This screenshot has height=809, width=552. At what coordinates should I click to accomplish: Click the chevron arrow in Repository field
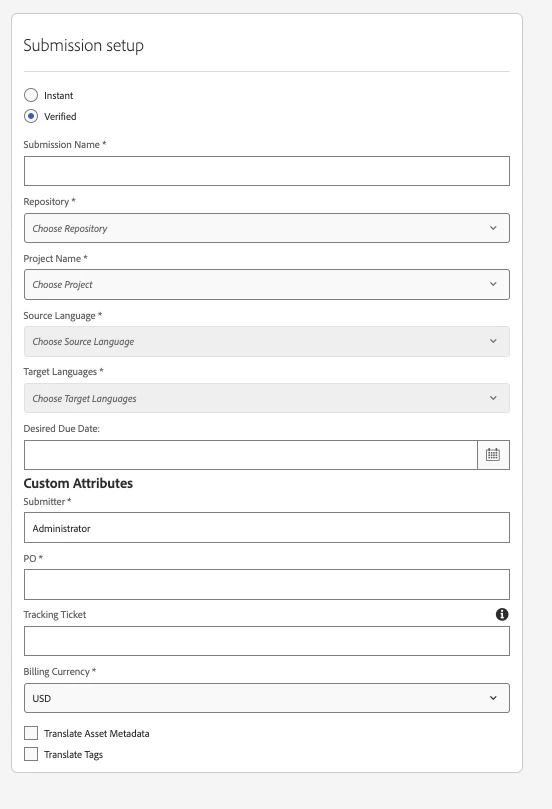coord(493,228)
